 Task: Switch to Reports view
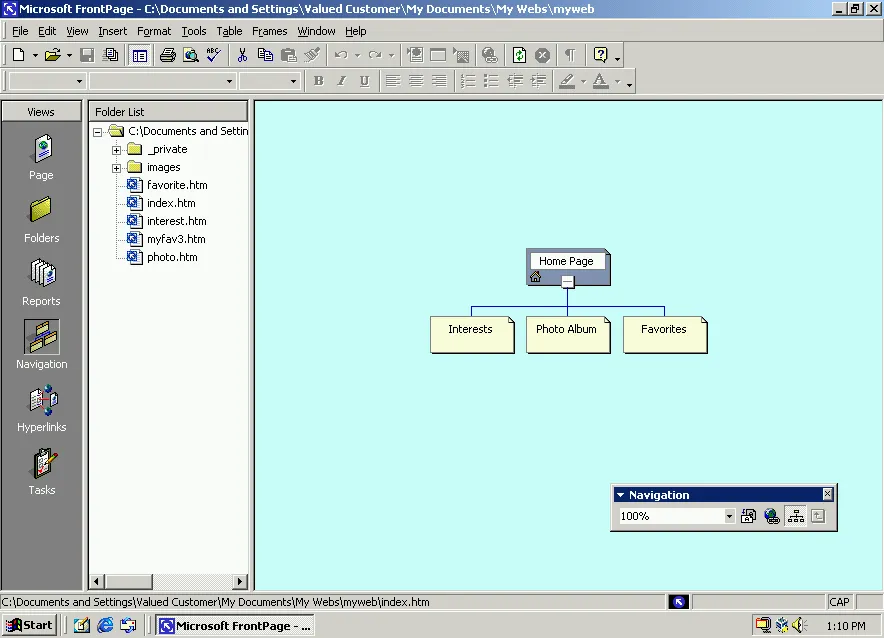[x=41, y=281]
